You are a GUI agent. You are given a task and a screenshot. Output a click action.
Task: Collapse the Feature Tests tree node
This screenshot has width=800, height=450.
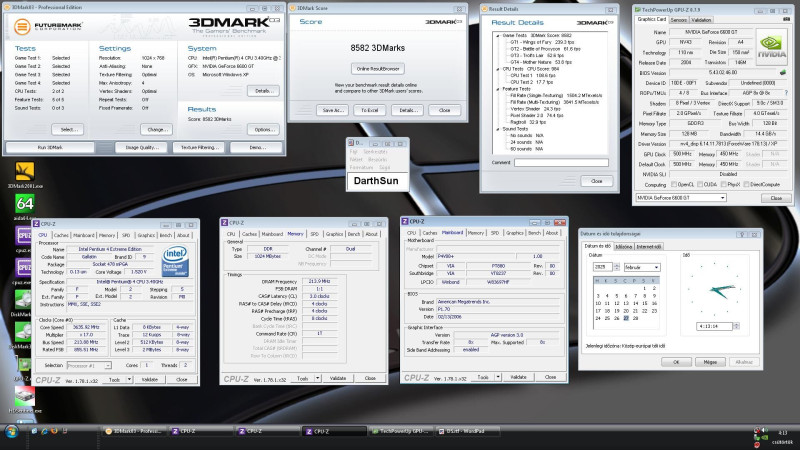[x=497, y=89]
